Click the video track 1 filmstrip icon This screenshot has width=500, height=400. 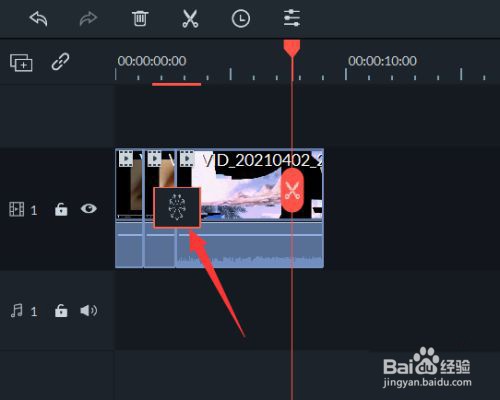(17, 209)
